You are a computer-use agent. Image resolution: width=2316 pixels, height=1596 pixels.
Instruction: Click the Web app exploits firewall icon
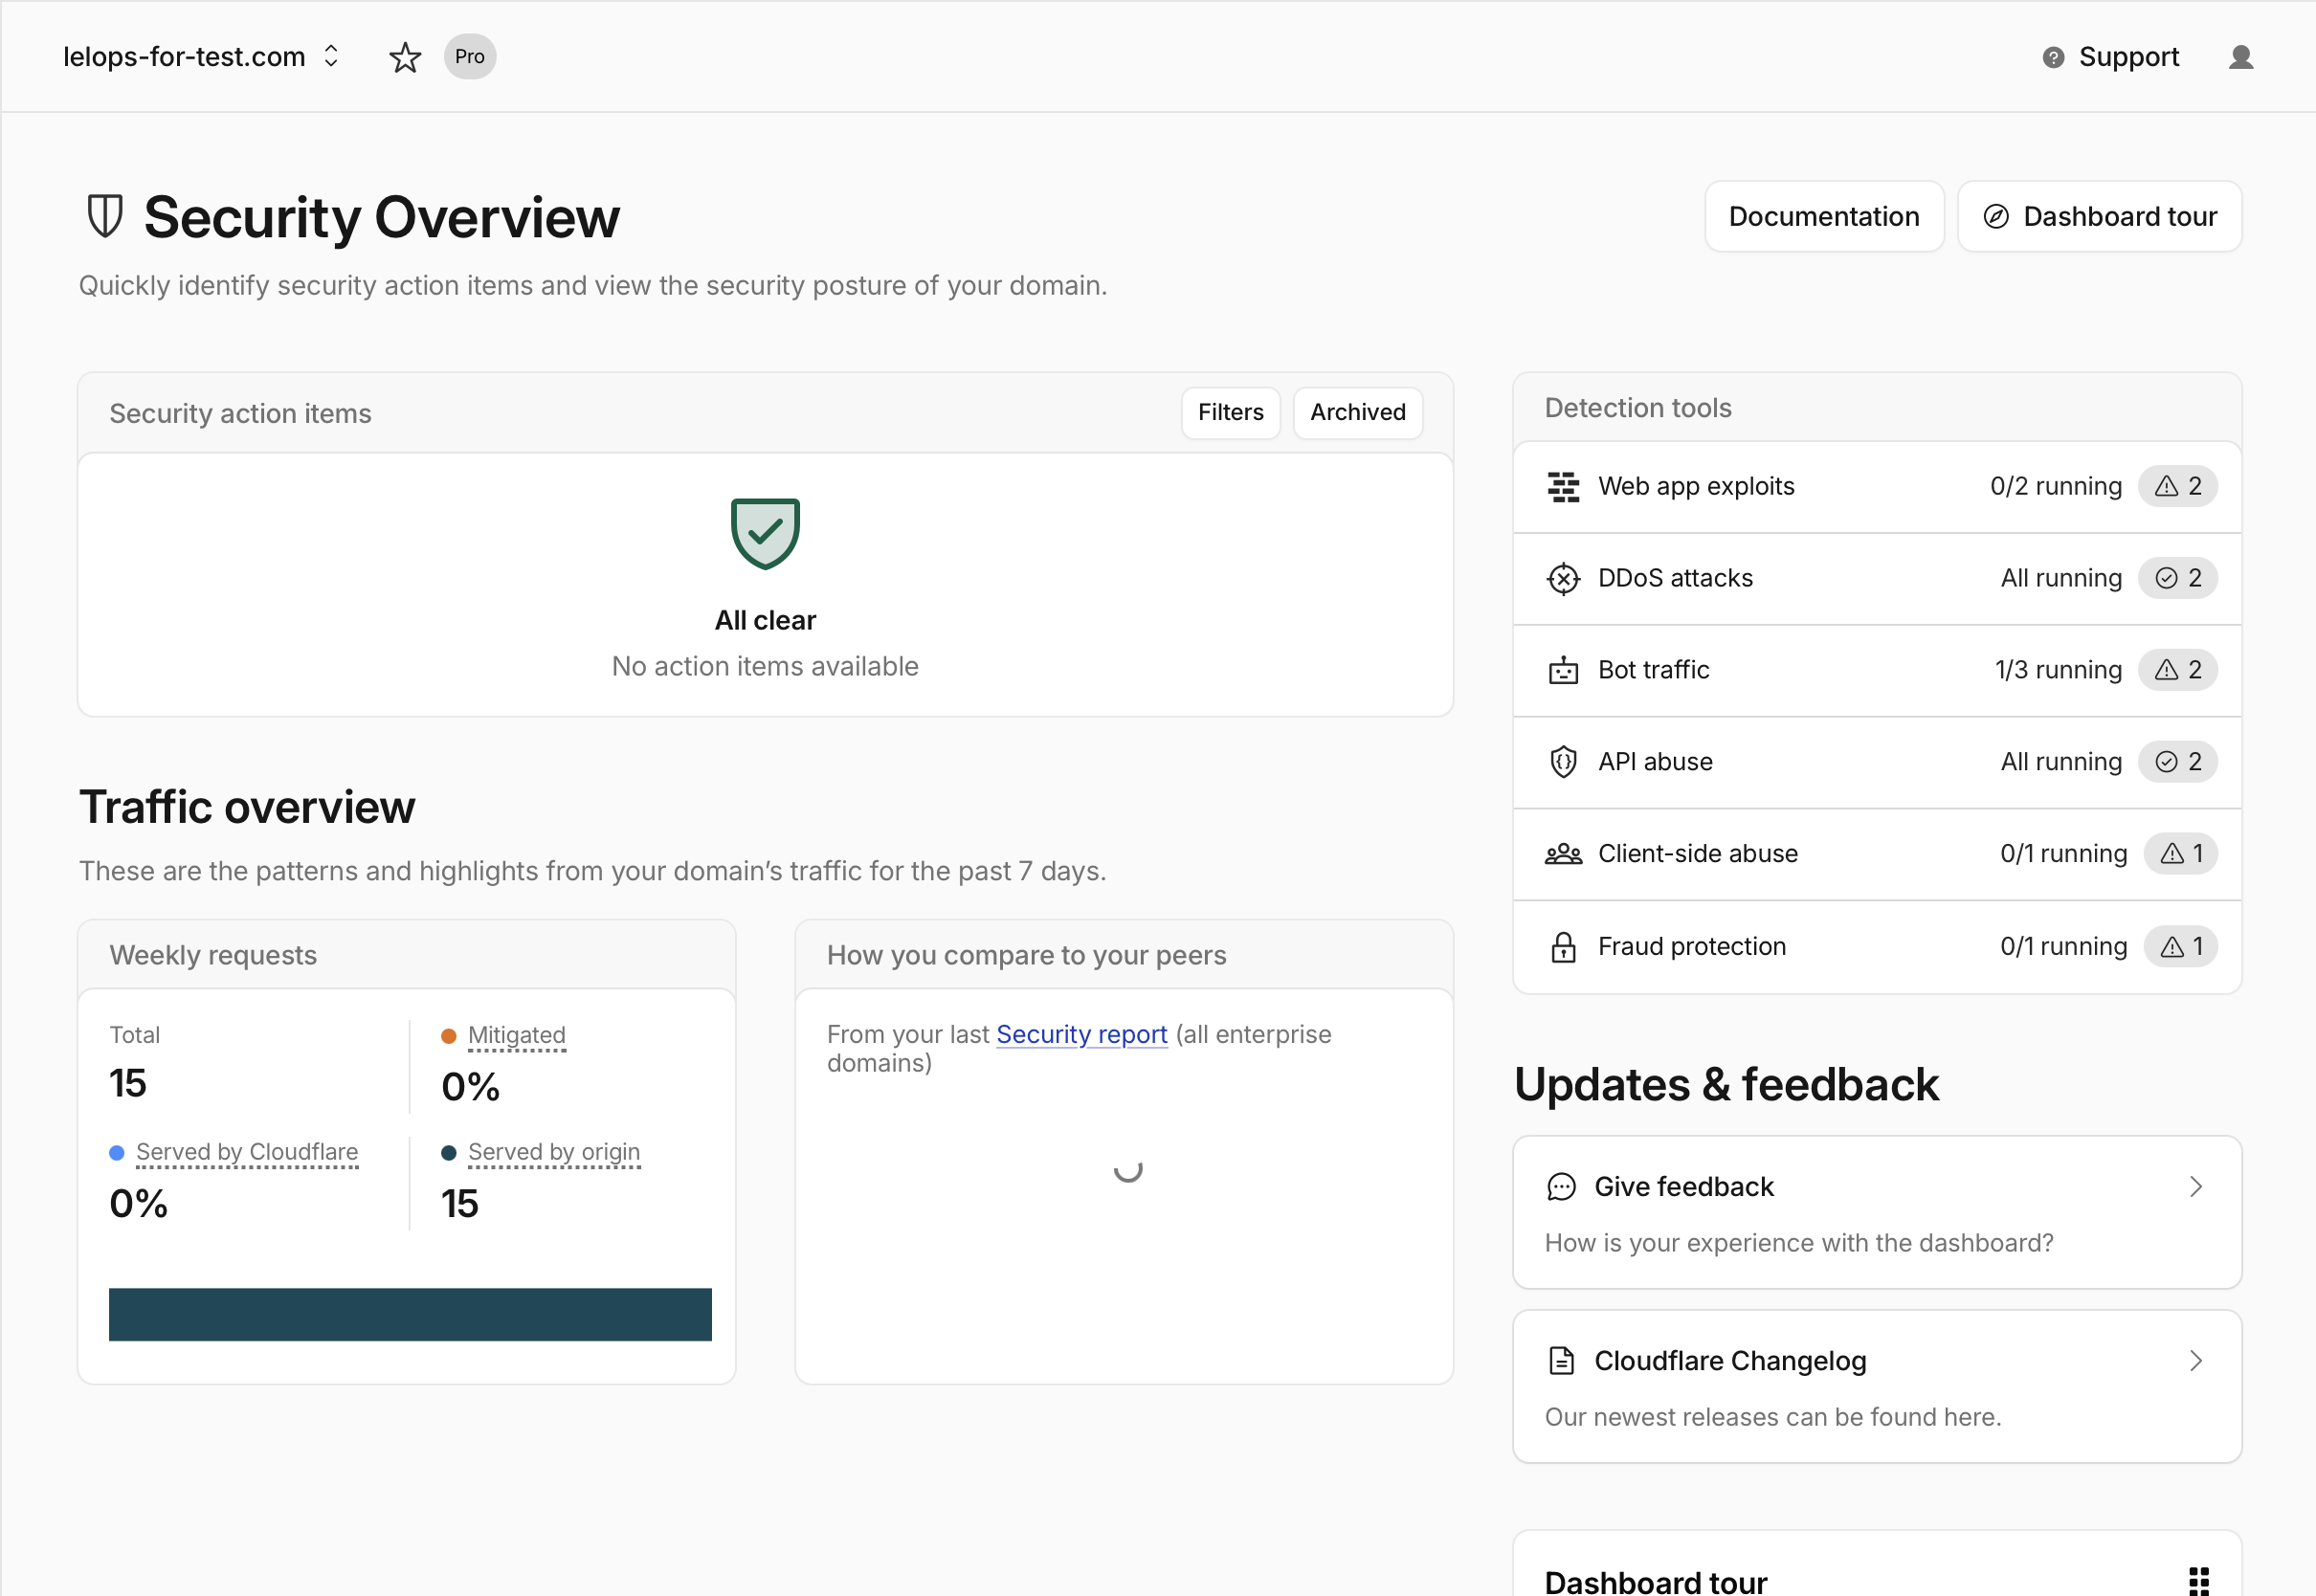[1563, 487]
